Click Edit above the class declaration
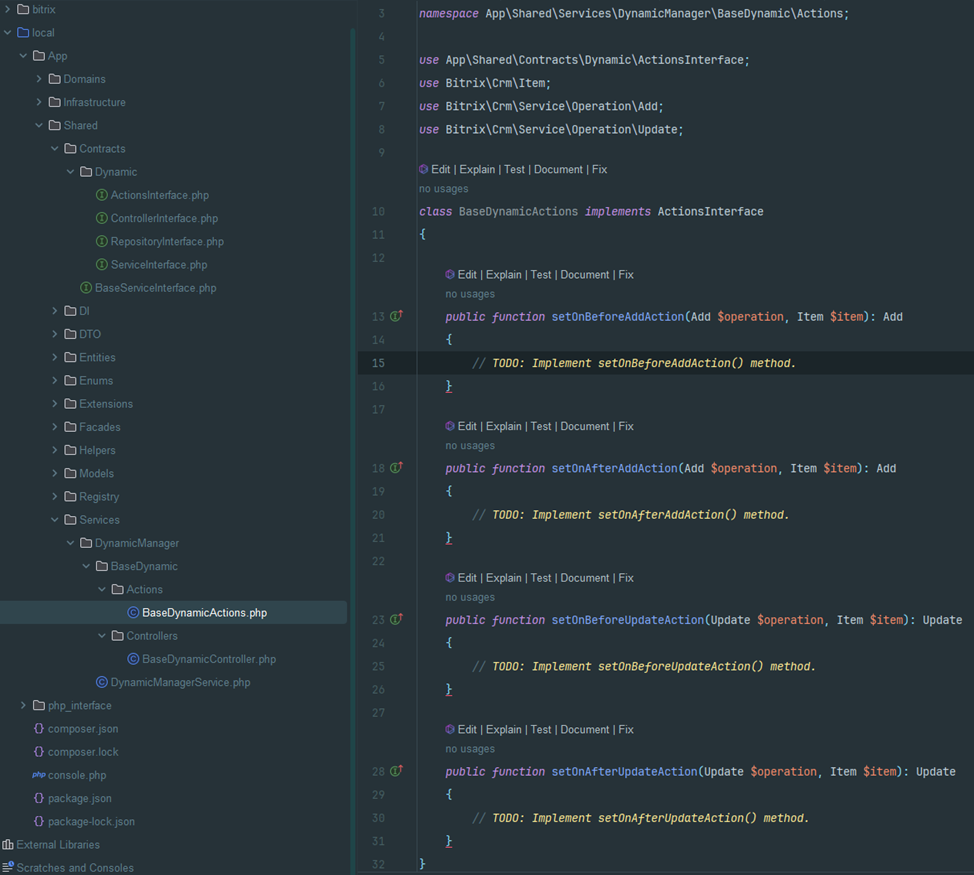The height and width of the screenshot is (875, 974). 440,169
